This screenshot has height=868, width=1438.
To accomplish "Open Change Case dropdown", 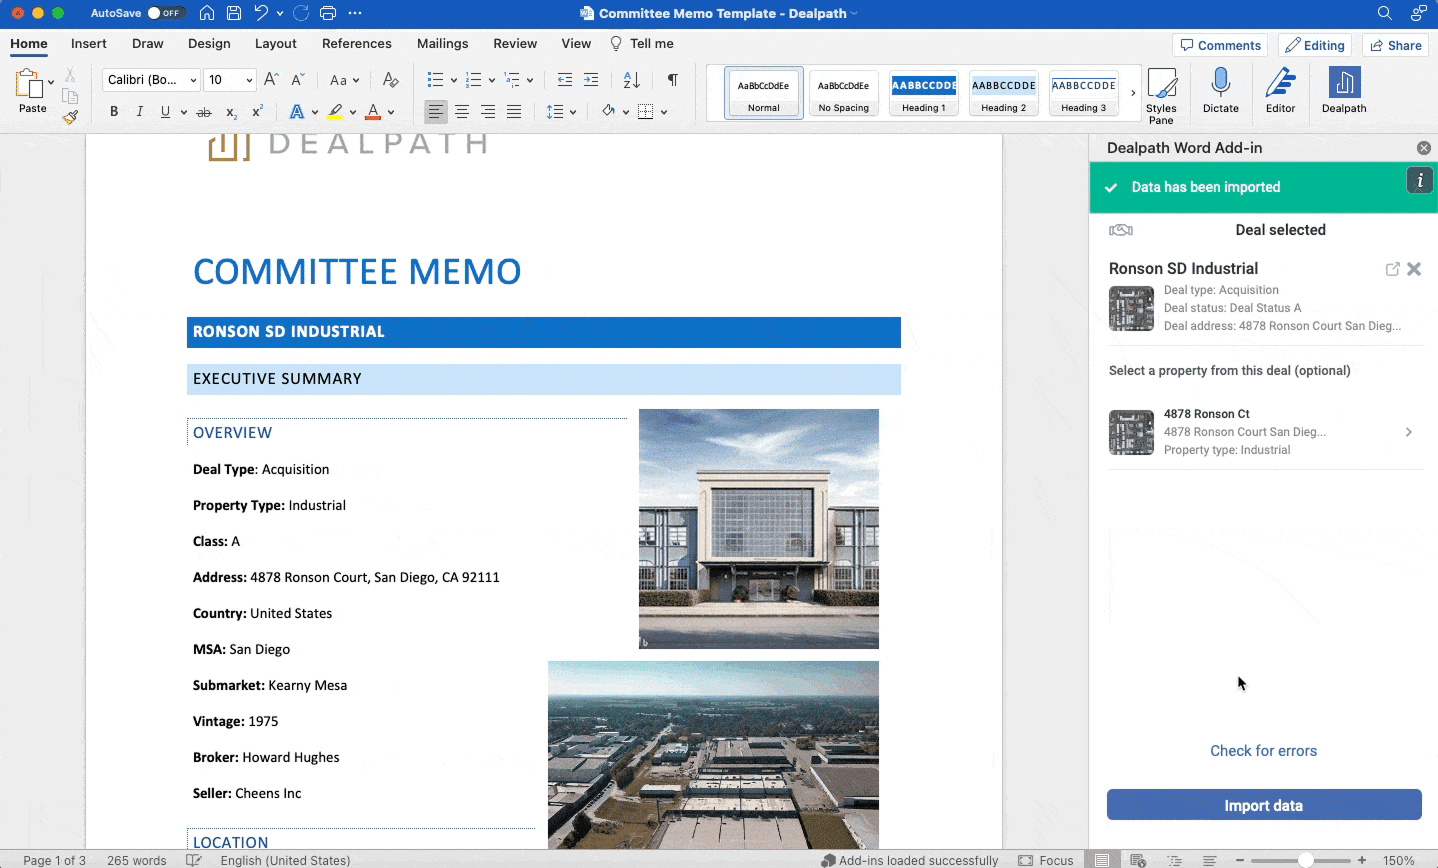I will (344, 80).
